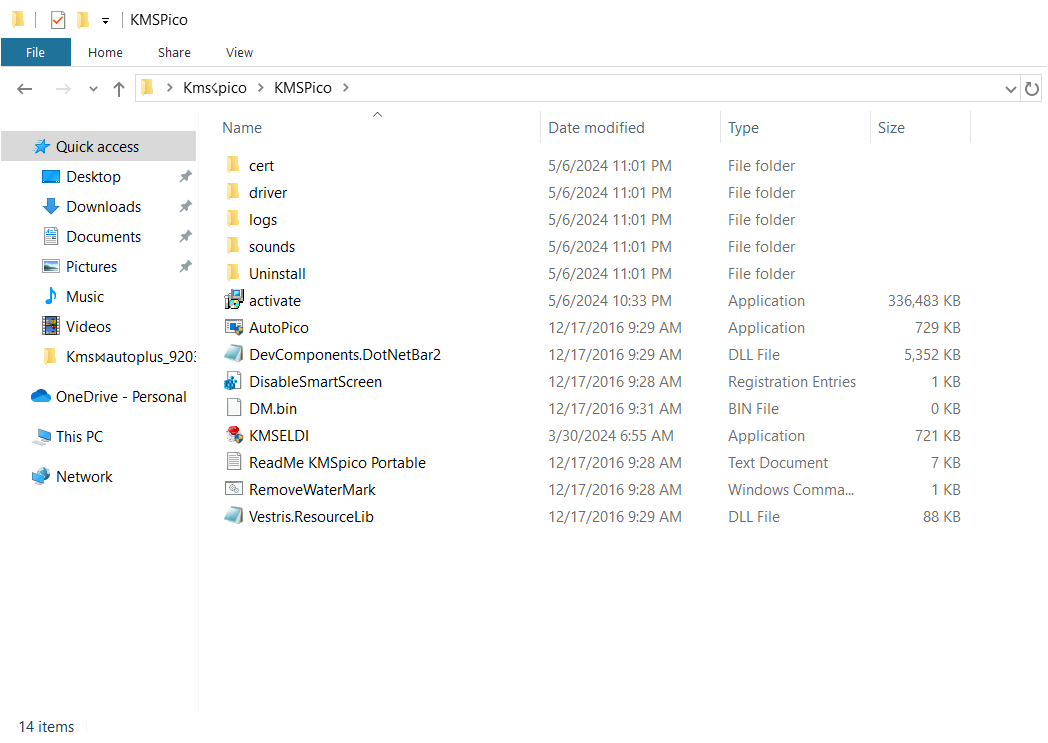Select the Uninstall folder icon
The height and width of the screenshot is (743, 1048).
[x=233, y=273]
